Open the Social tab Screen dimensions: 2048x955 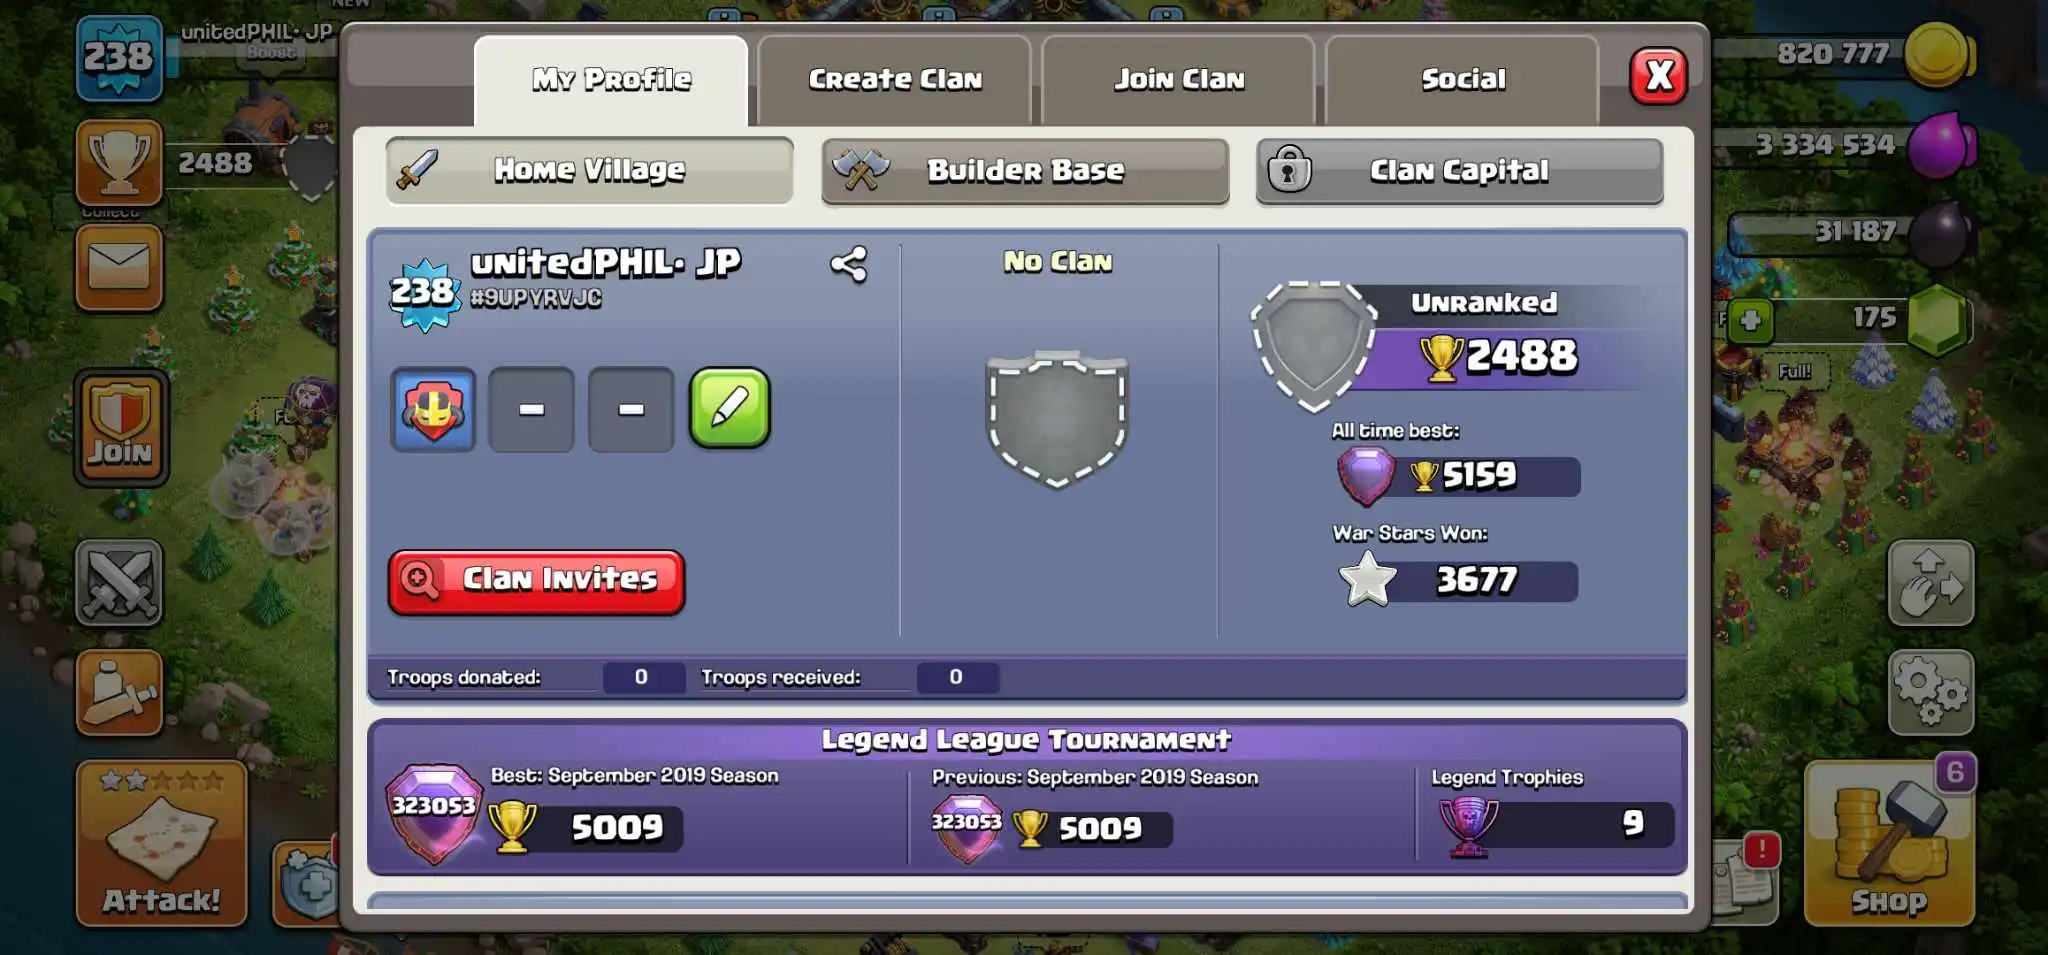[x=1463, y=80]
